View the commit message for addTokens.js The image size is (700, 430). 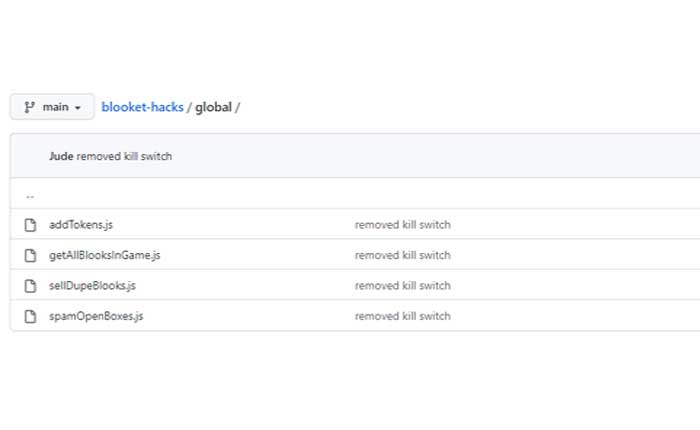(x=402, y=225)
